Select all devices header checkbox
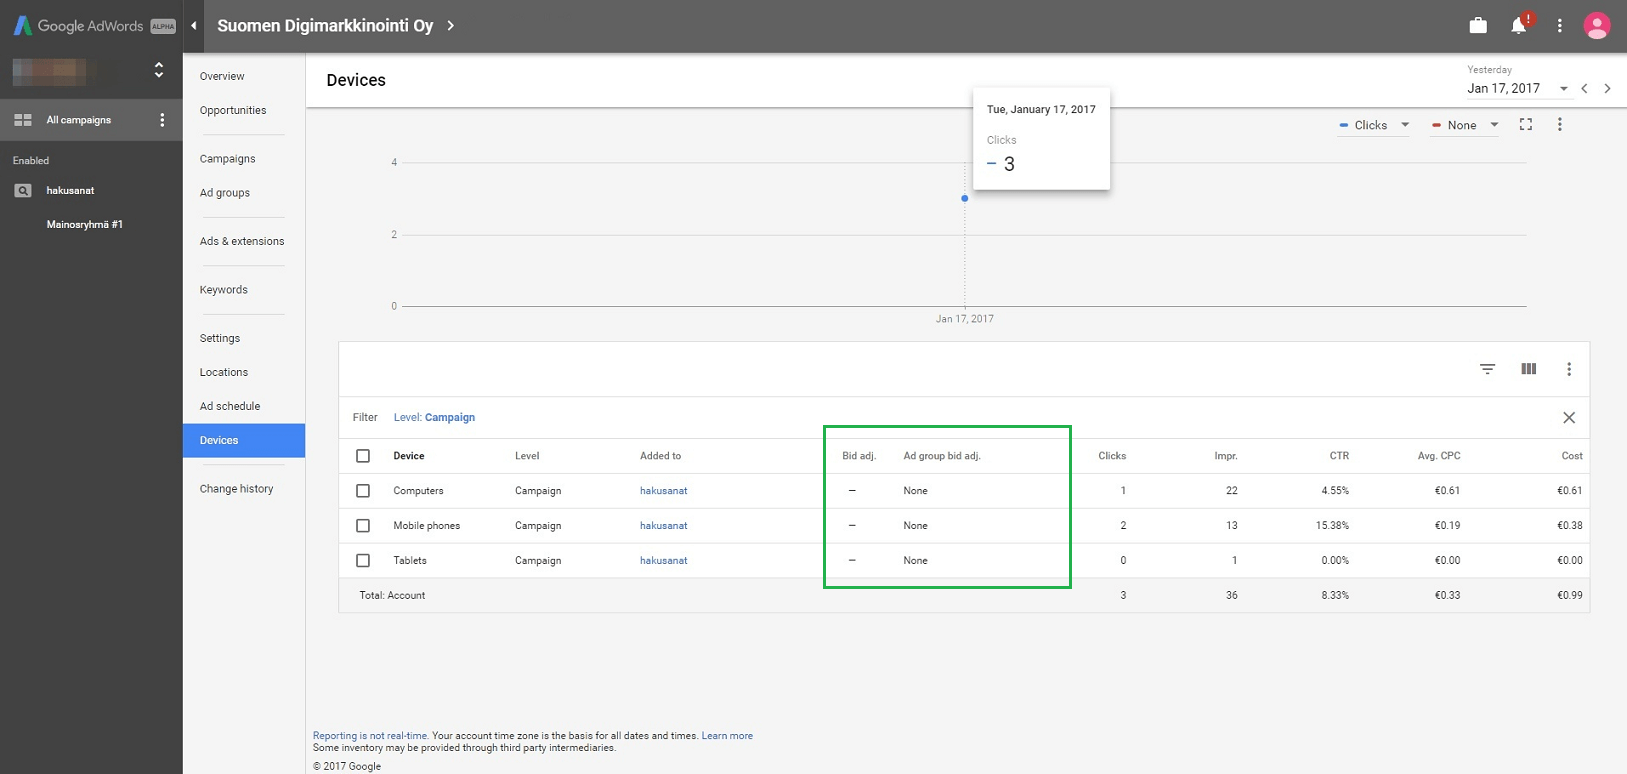Viewport: 1627px width, 774px height. 363,456
